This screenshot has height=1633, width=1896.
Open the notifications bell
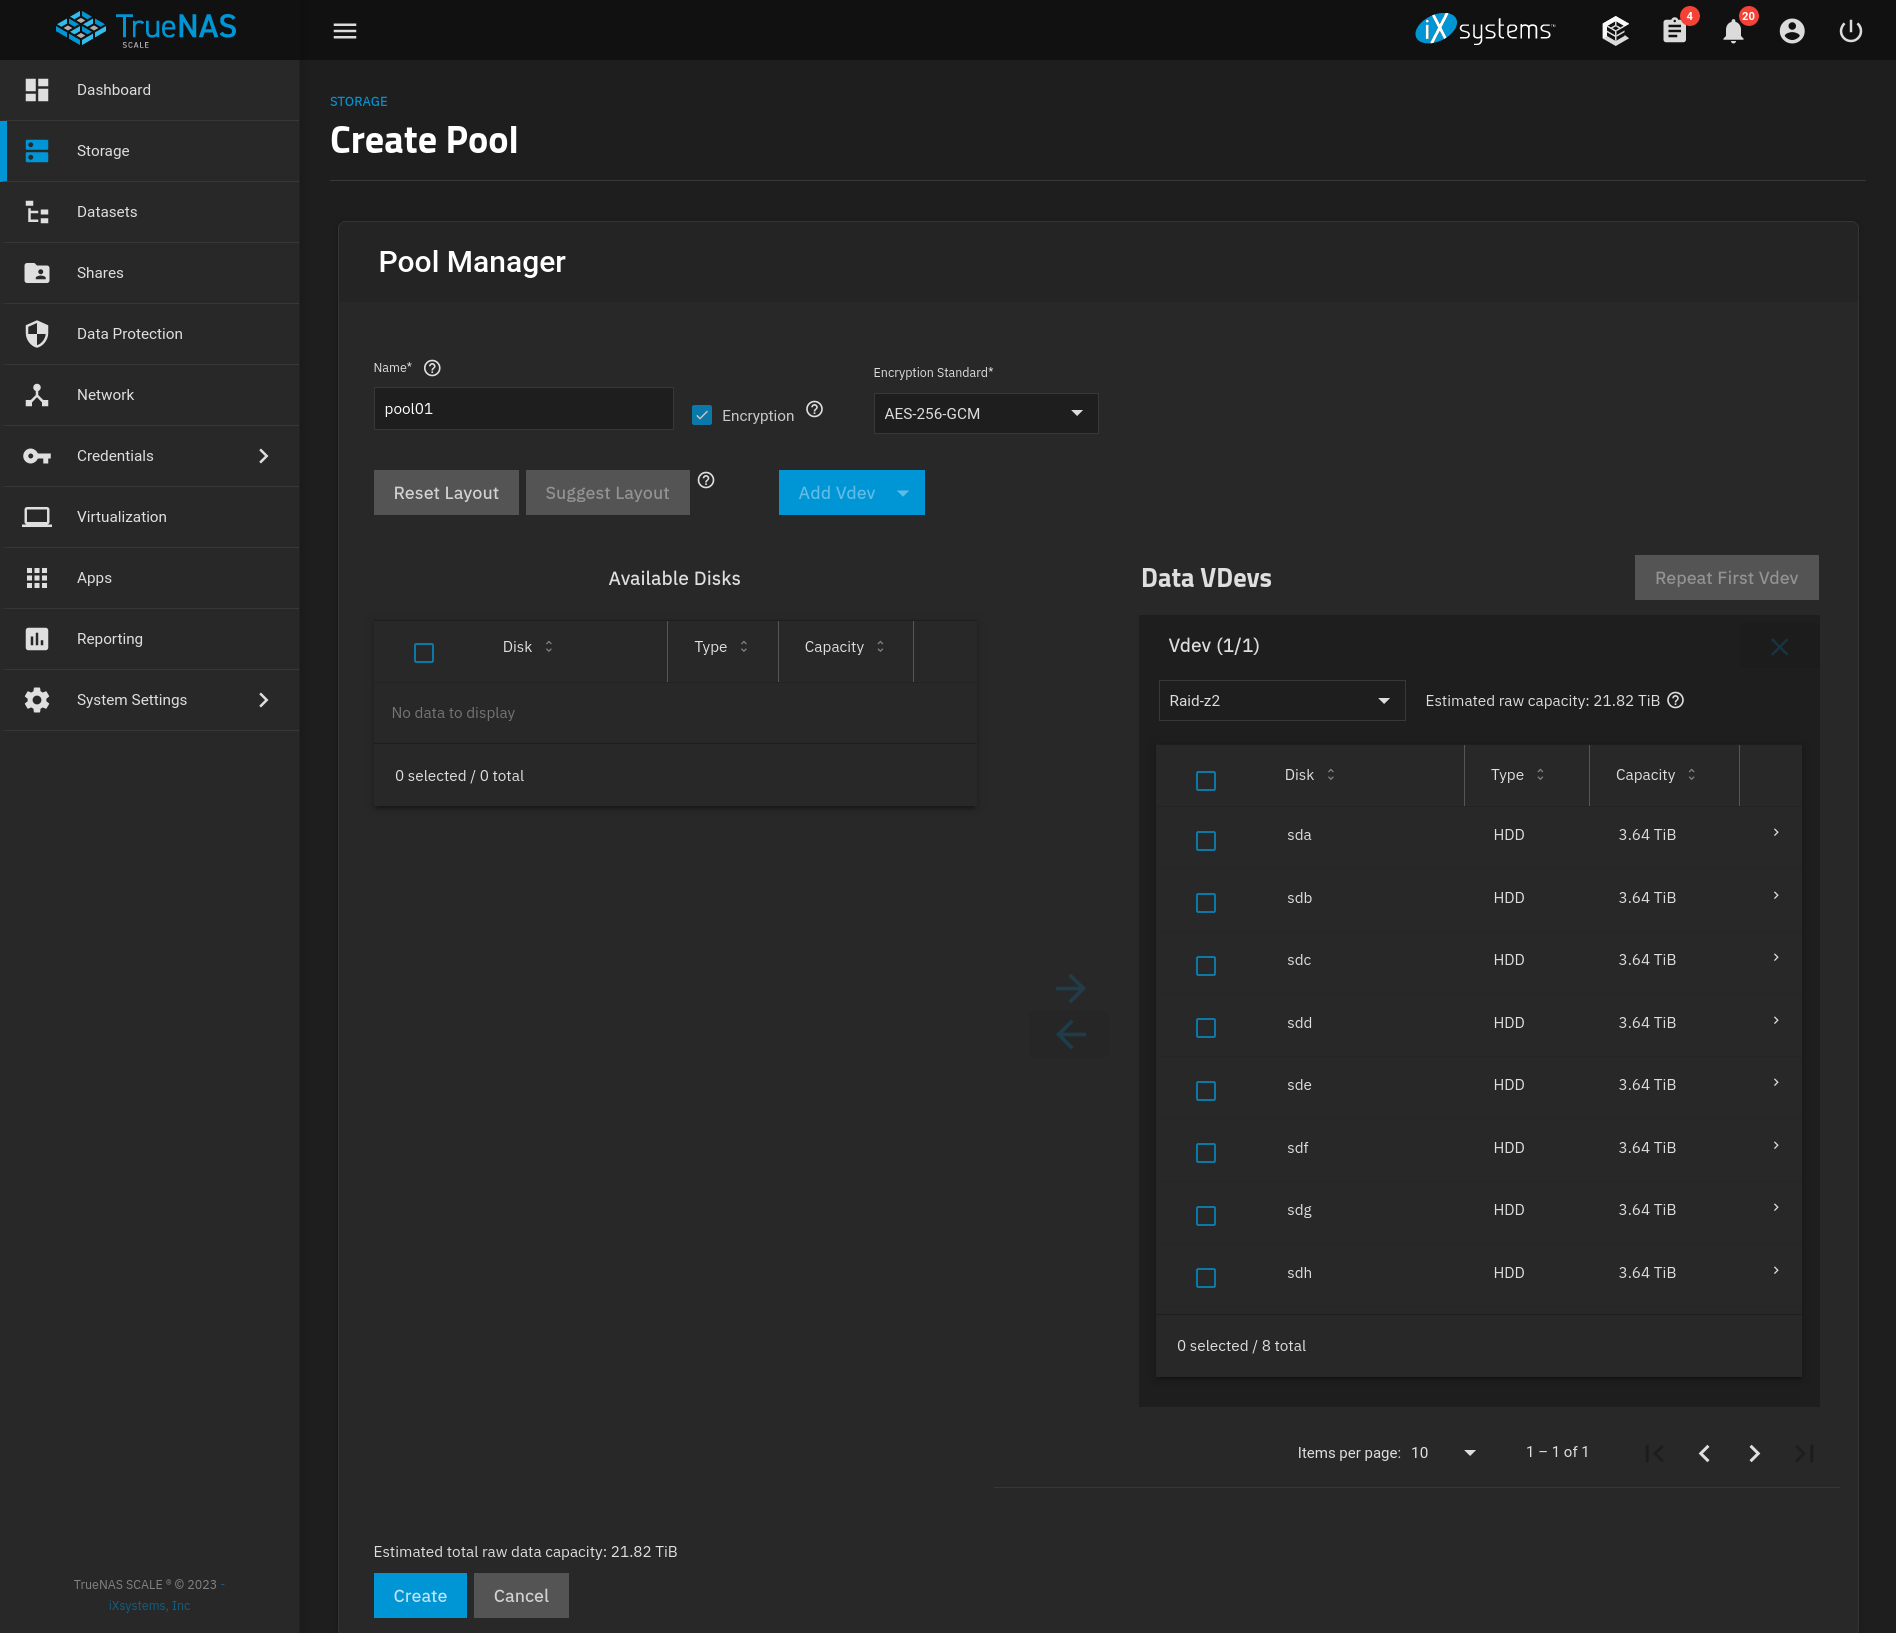(x=1733, y=31)
